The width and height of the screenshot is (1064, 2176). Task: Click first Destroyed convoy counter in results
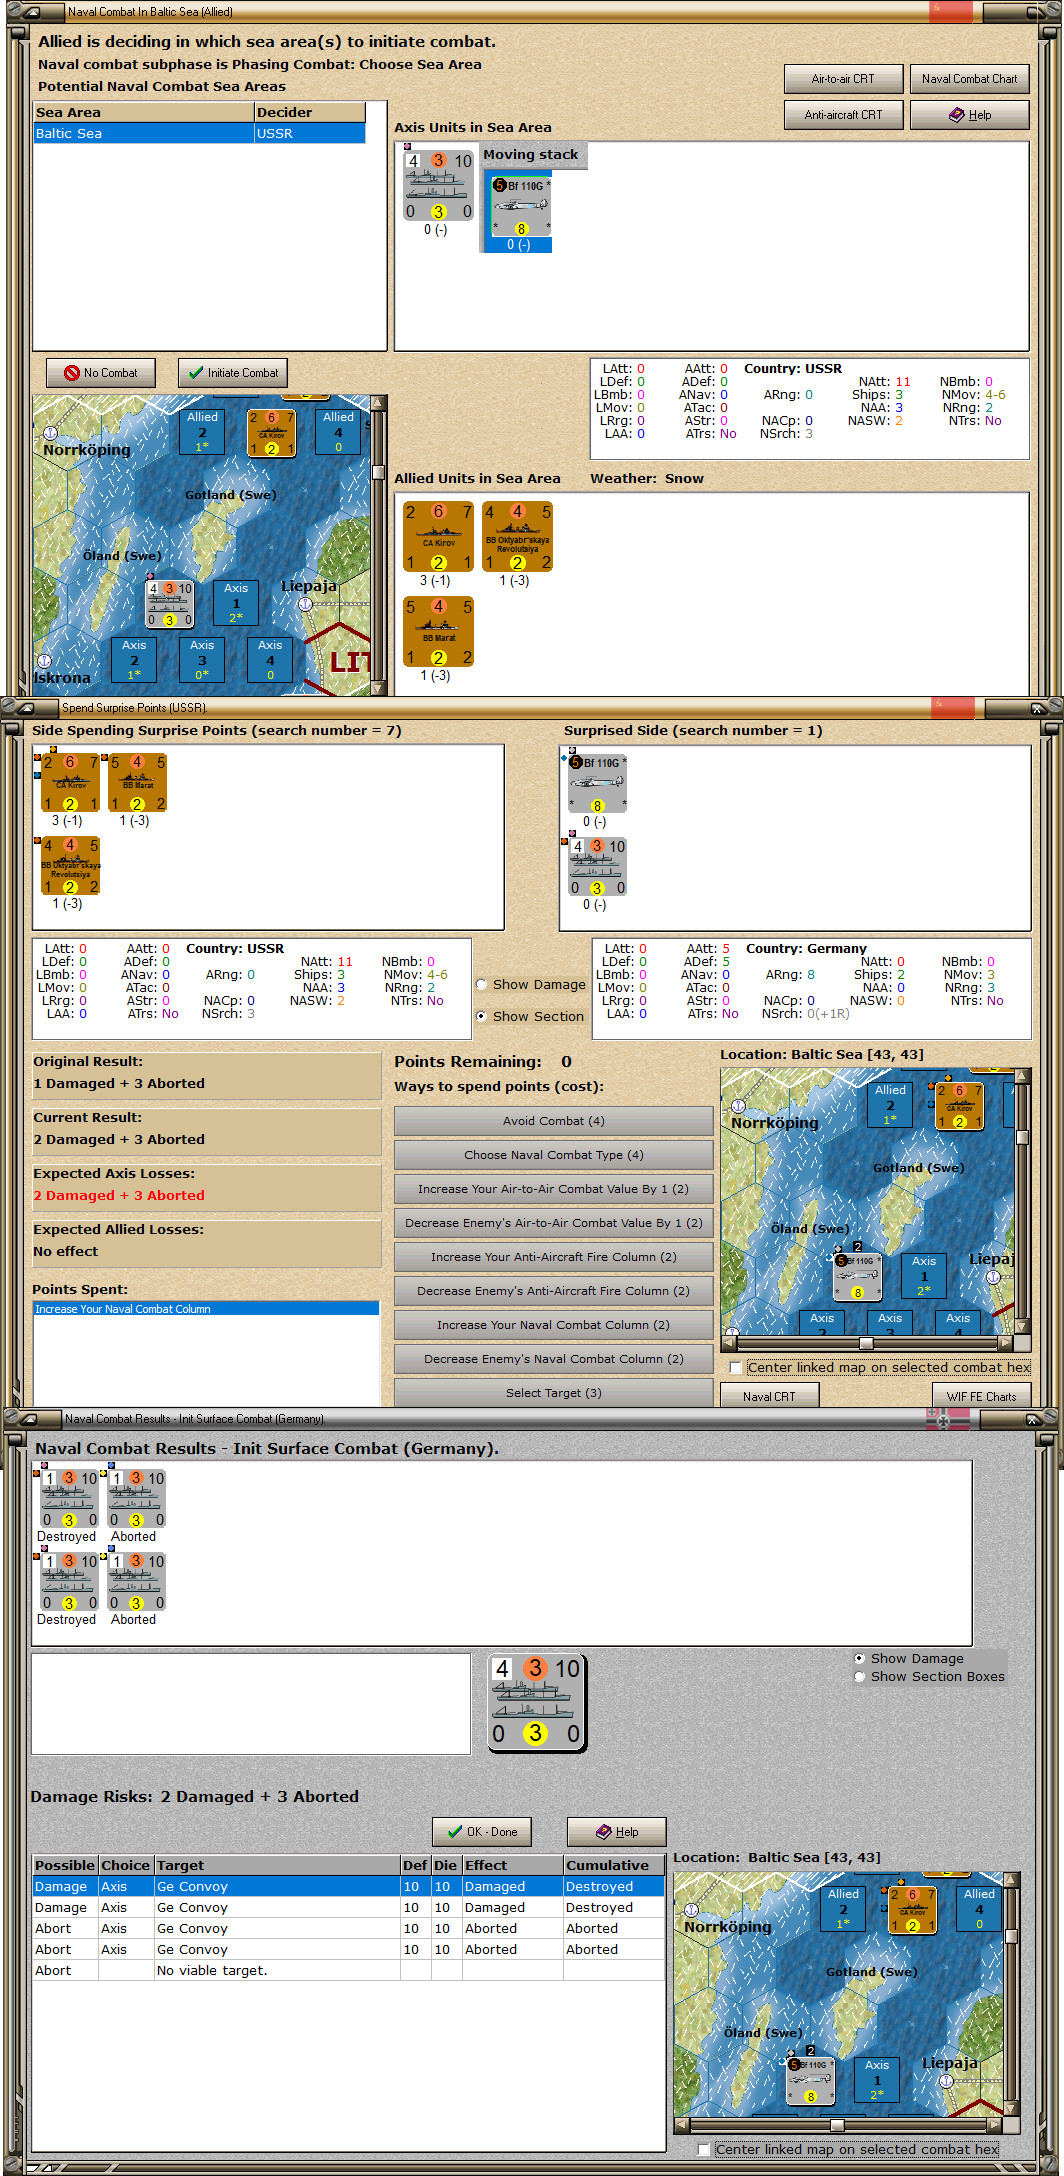[69, 1499]
